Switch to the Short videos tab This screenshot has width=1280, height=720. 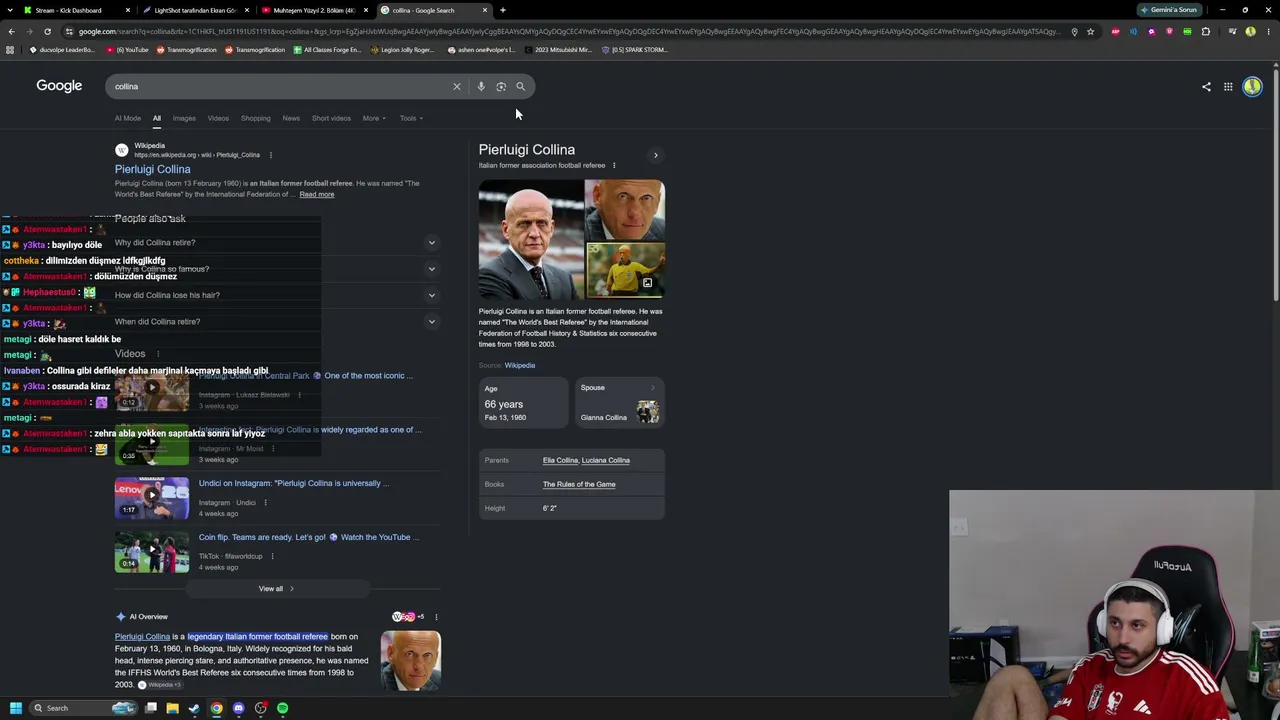[x=331, y=118]
